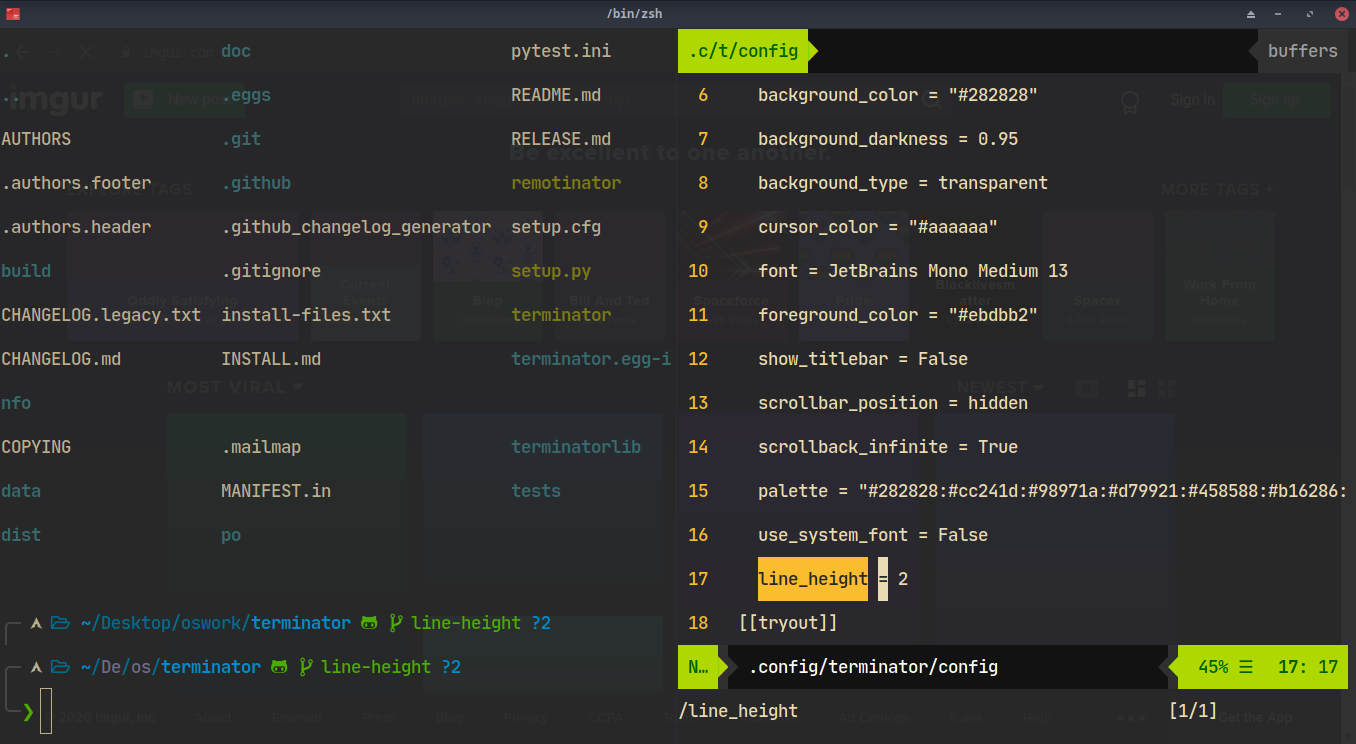Click the green prompt chevron at the bottom left
The width and height of the screenshot is (1356, 744).
point(28,711)
